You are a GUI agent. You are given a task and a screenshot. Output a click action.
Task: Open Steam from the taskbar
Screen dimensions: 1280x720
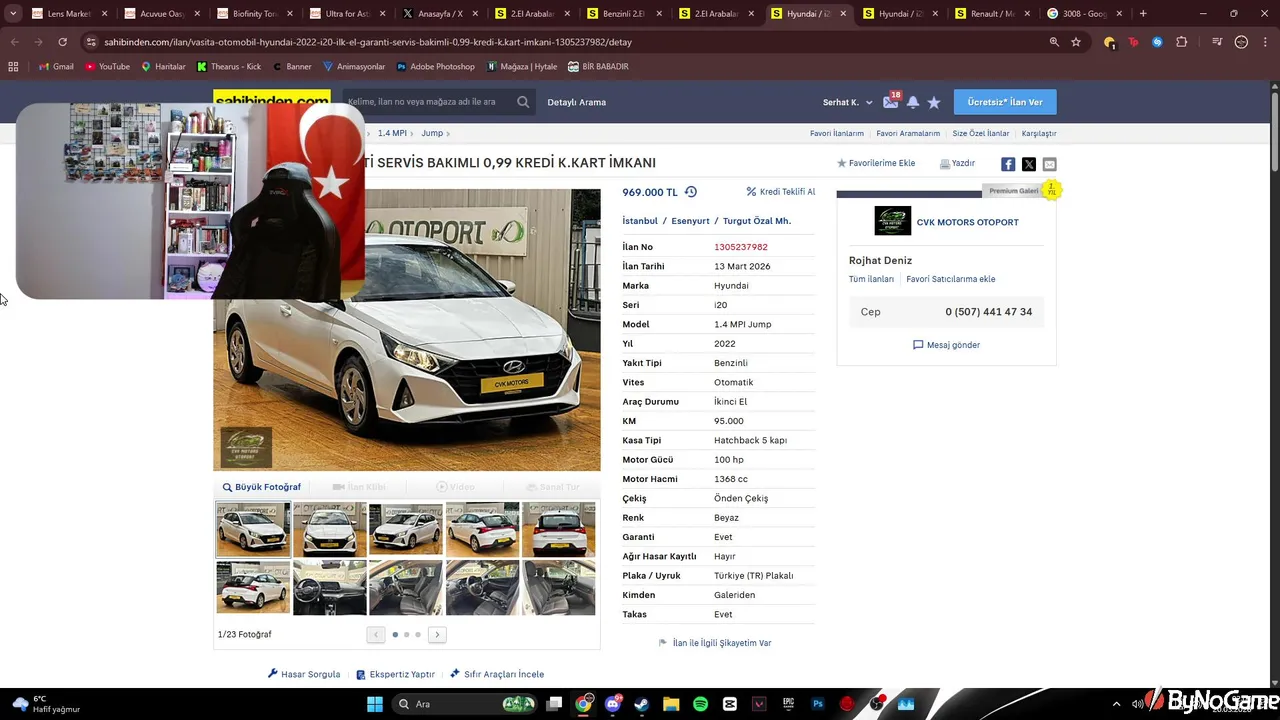(x=641, y=704)
